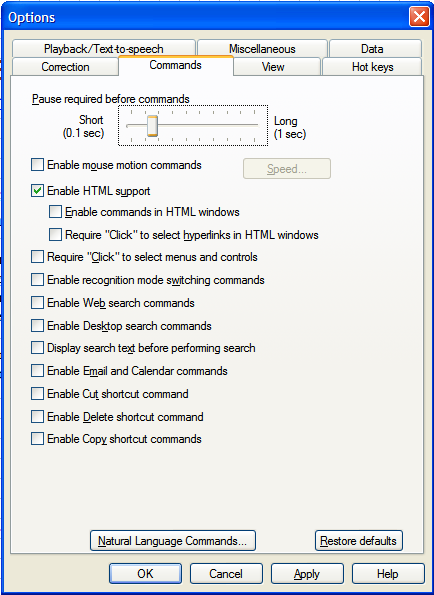The height and width of the screenshot is (595, 434).
Task: Click the pause duration slider thumb
Action: coord(152,126)
